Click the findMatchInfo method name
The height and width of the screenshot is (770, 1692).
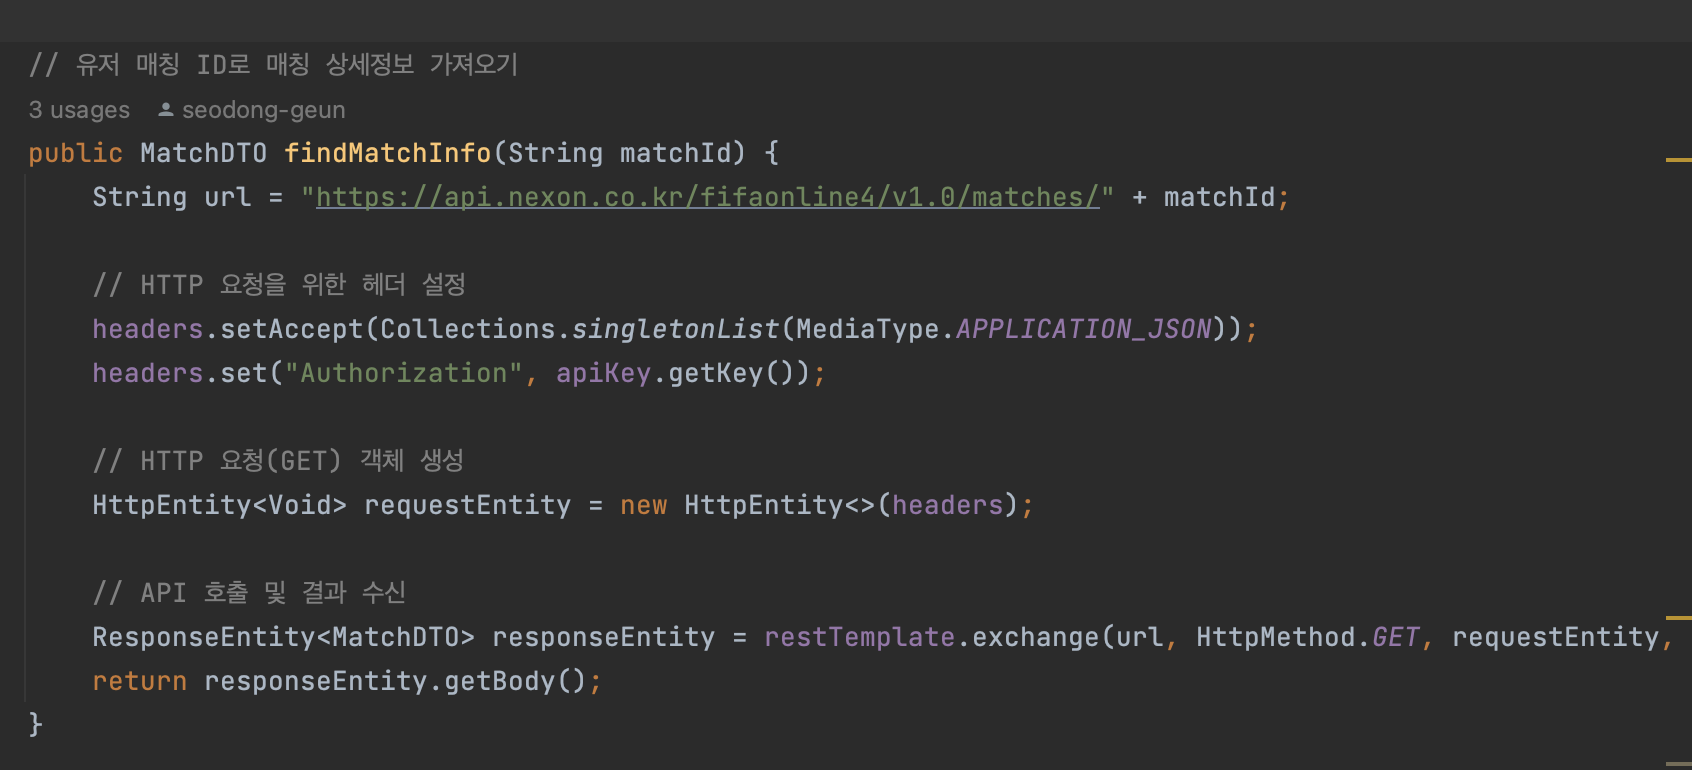click(x=388, y=153)
